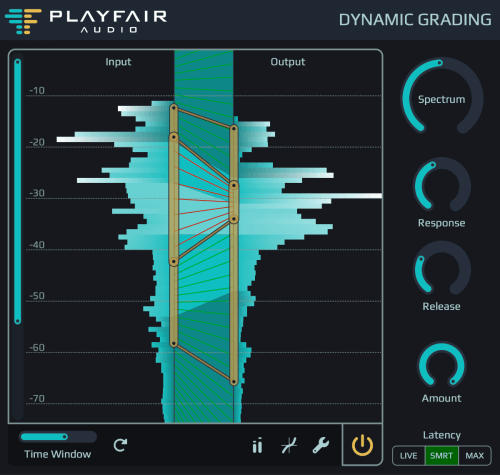
Task: Select LIVE latency mode
Action: (409, 456)
